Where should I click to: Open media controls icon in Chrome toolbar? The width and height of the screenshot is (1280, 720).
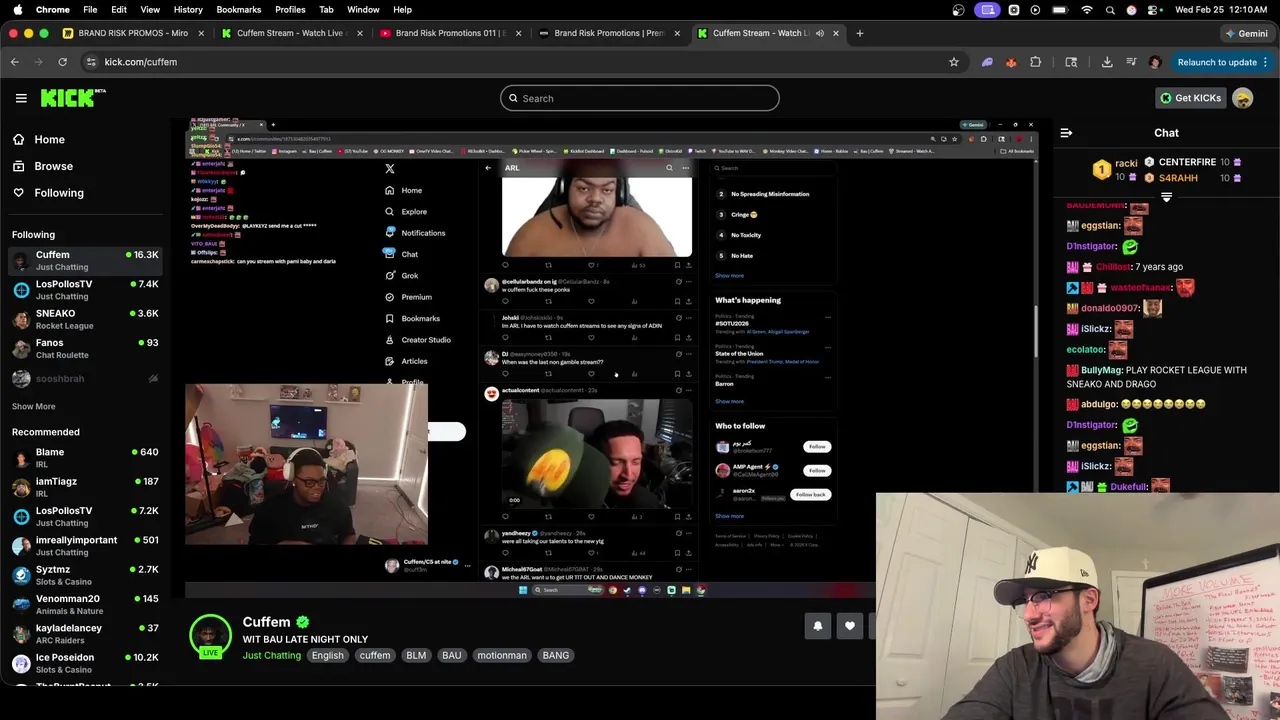click(1131, 62)
